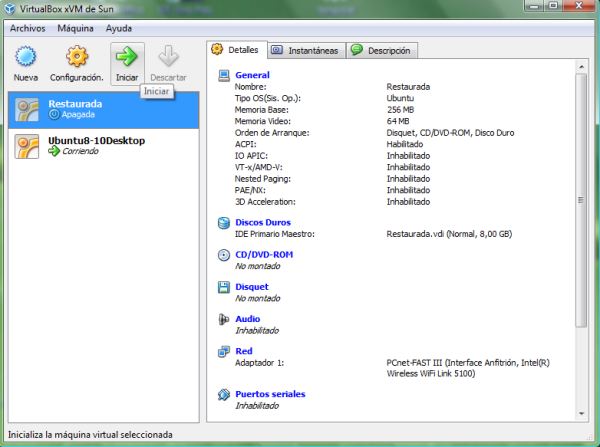Click the Audio speaker icon

224,319
